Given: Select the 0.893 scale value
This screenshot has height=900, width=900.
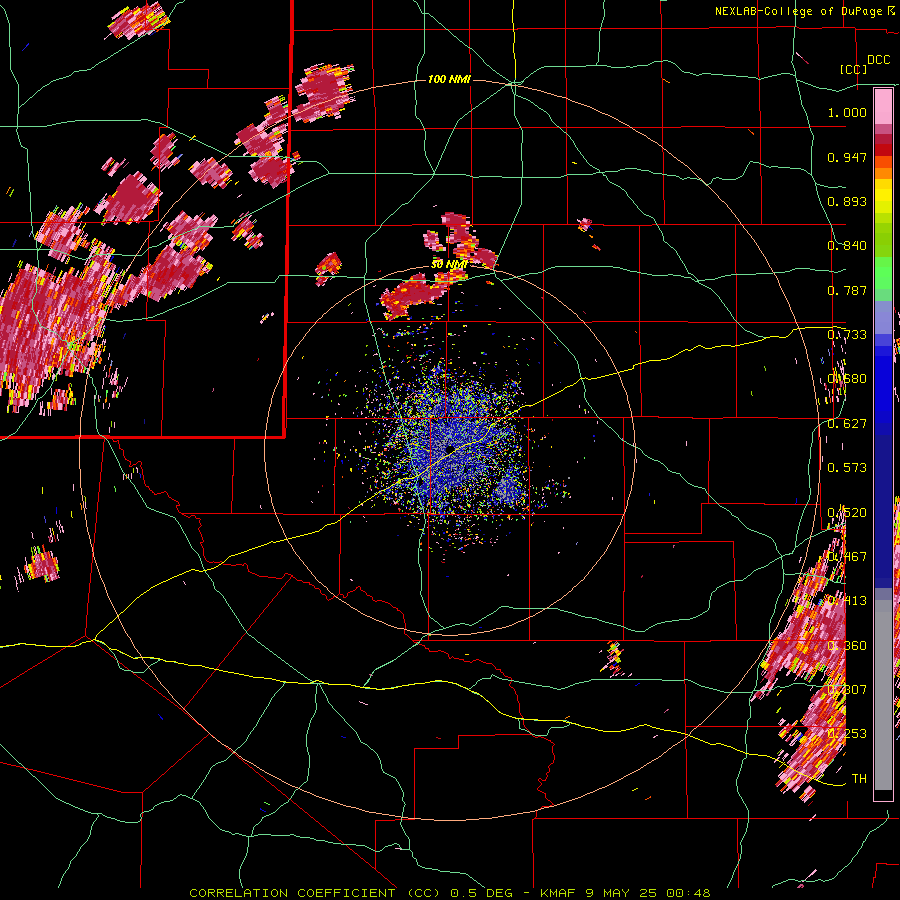Looking at the screenshot, I should pyautogui.click(x=847, y=201).
